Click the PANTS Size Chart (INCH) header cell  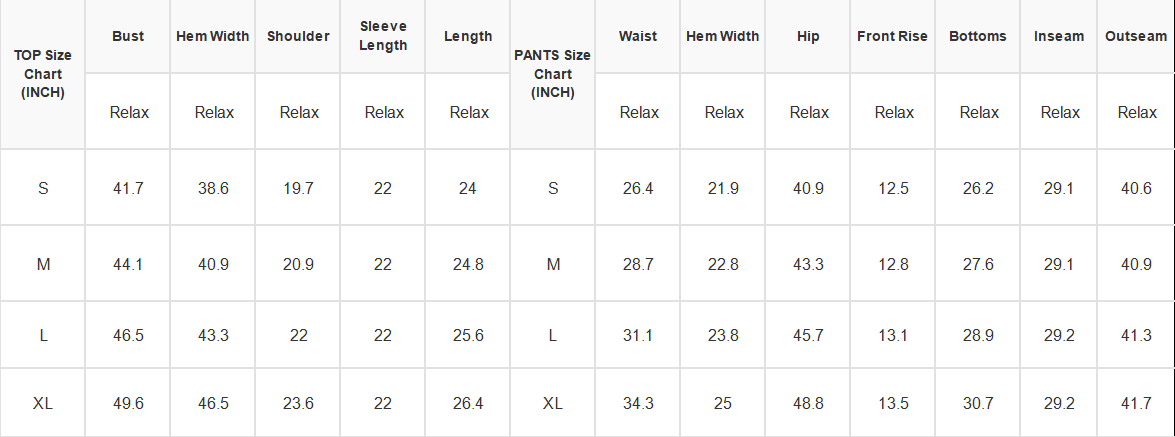(x=553, y=74)
